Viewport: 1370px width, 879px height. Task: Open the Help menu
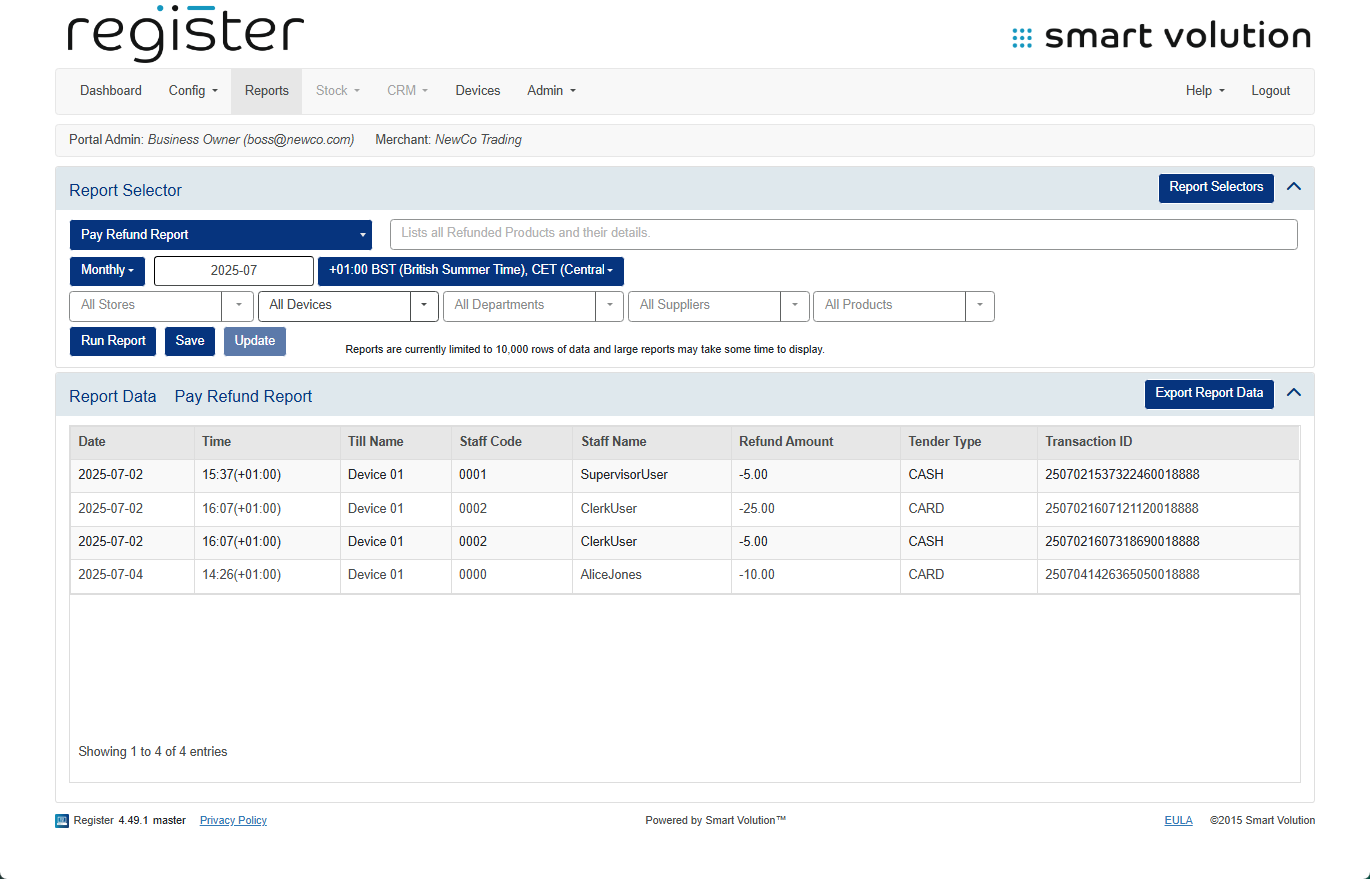pyautogui.click(x=1205, y=91)
